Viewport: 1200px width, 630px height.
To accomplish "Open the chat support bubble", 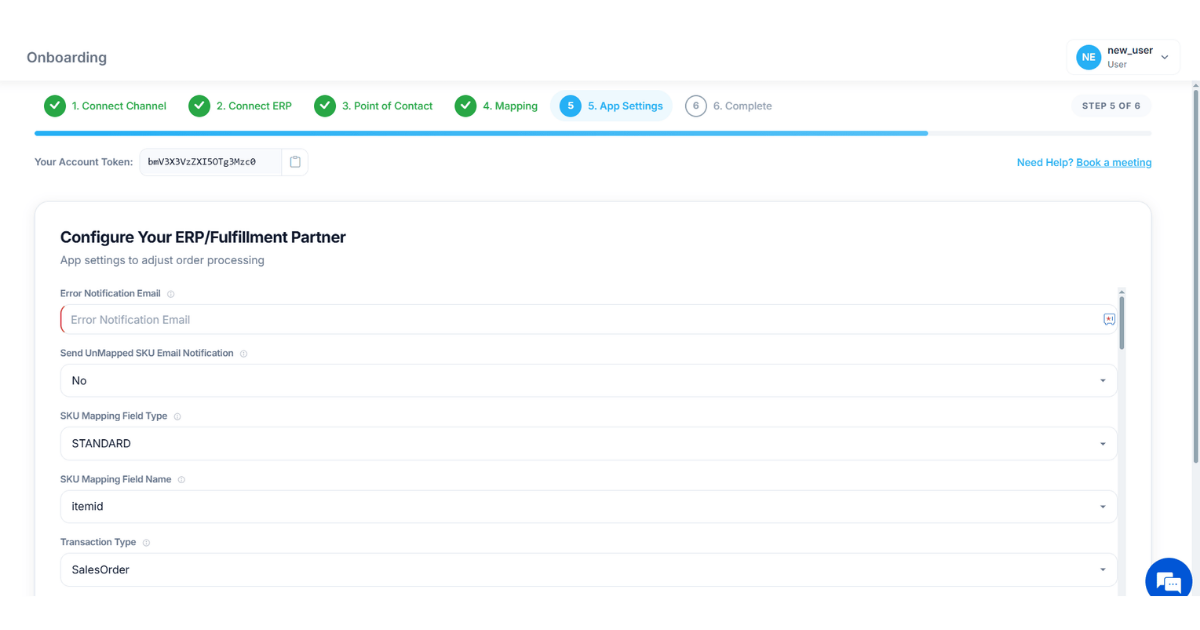I will [x=1168, y=579].
